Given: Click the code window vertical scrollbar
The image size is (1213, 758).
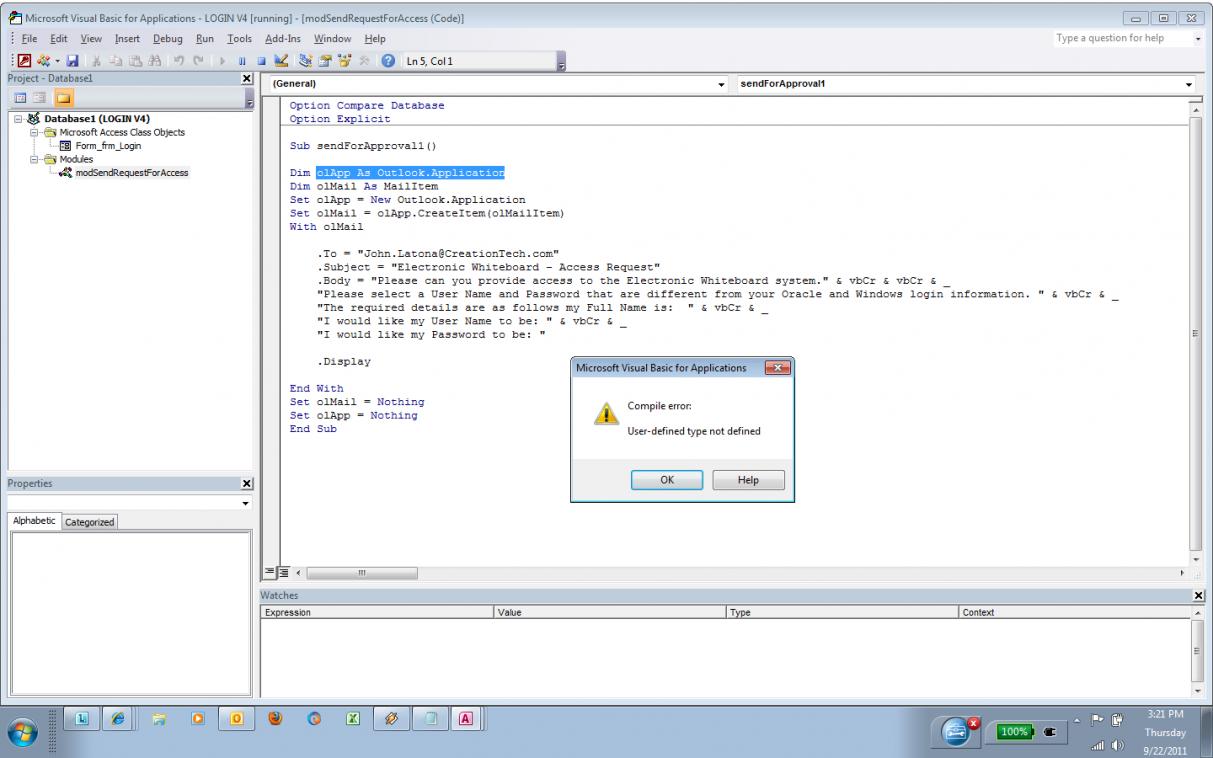Looking at the screenshot, I should (1196, 333).
